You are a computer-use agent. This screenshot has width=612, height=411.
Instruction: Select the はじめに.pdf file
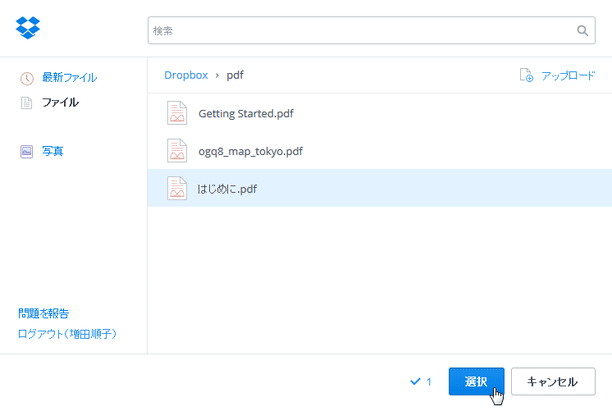[x=380, y=188]
